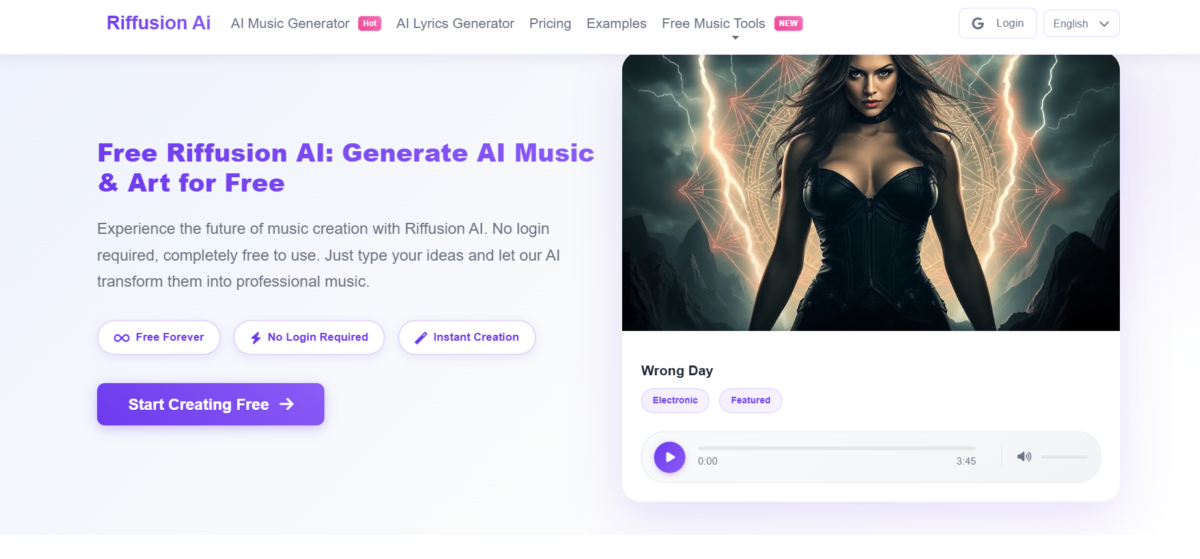The height and width of the screenshot is (559, 1200).
Task: Adjust the volume slider
Action: click(1064, 457)
